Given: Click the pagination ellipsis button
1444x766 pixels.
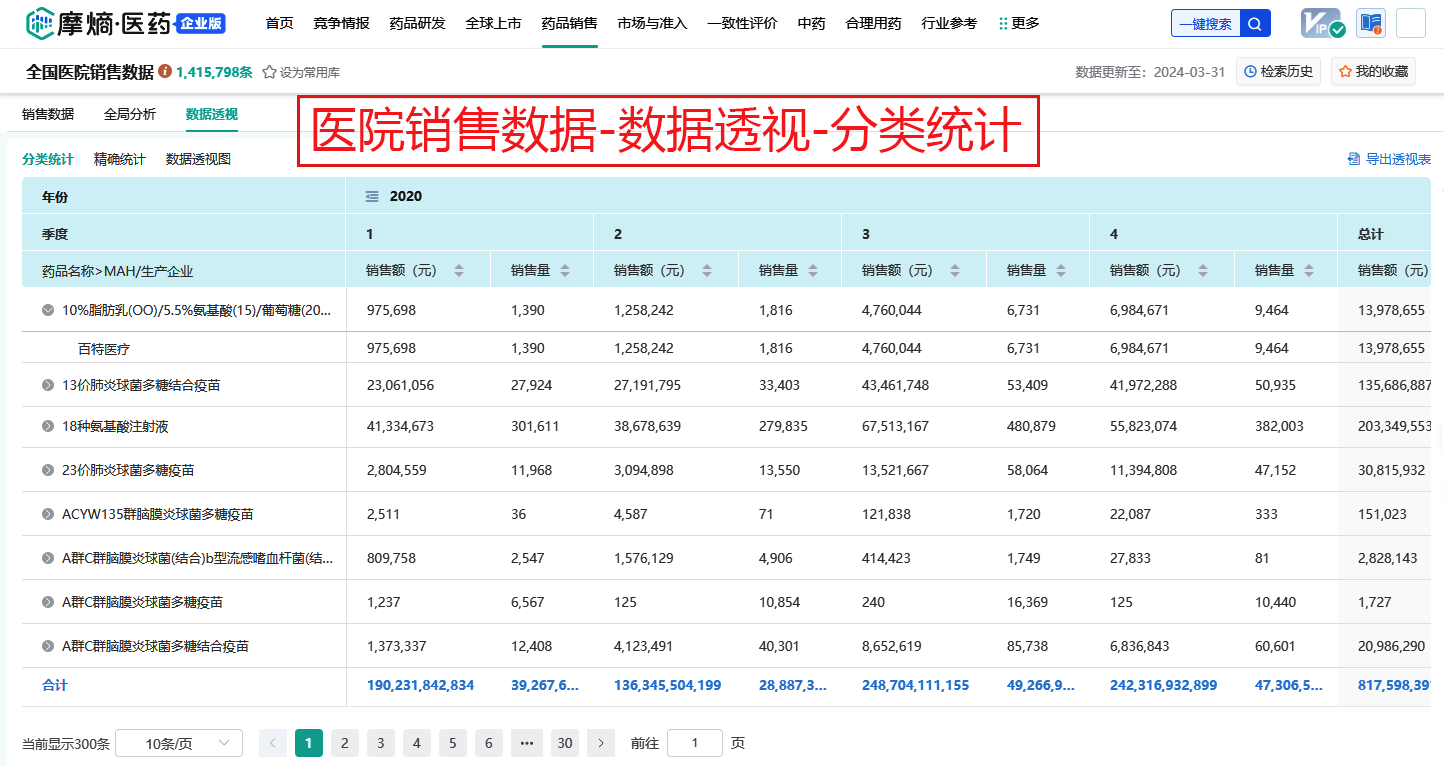Looking at the screenshot, I should [x=527, y=743].
